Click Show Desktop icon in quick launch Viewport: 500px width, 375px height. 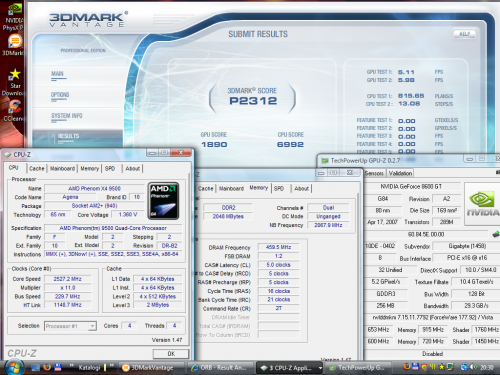click(36, 367)
